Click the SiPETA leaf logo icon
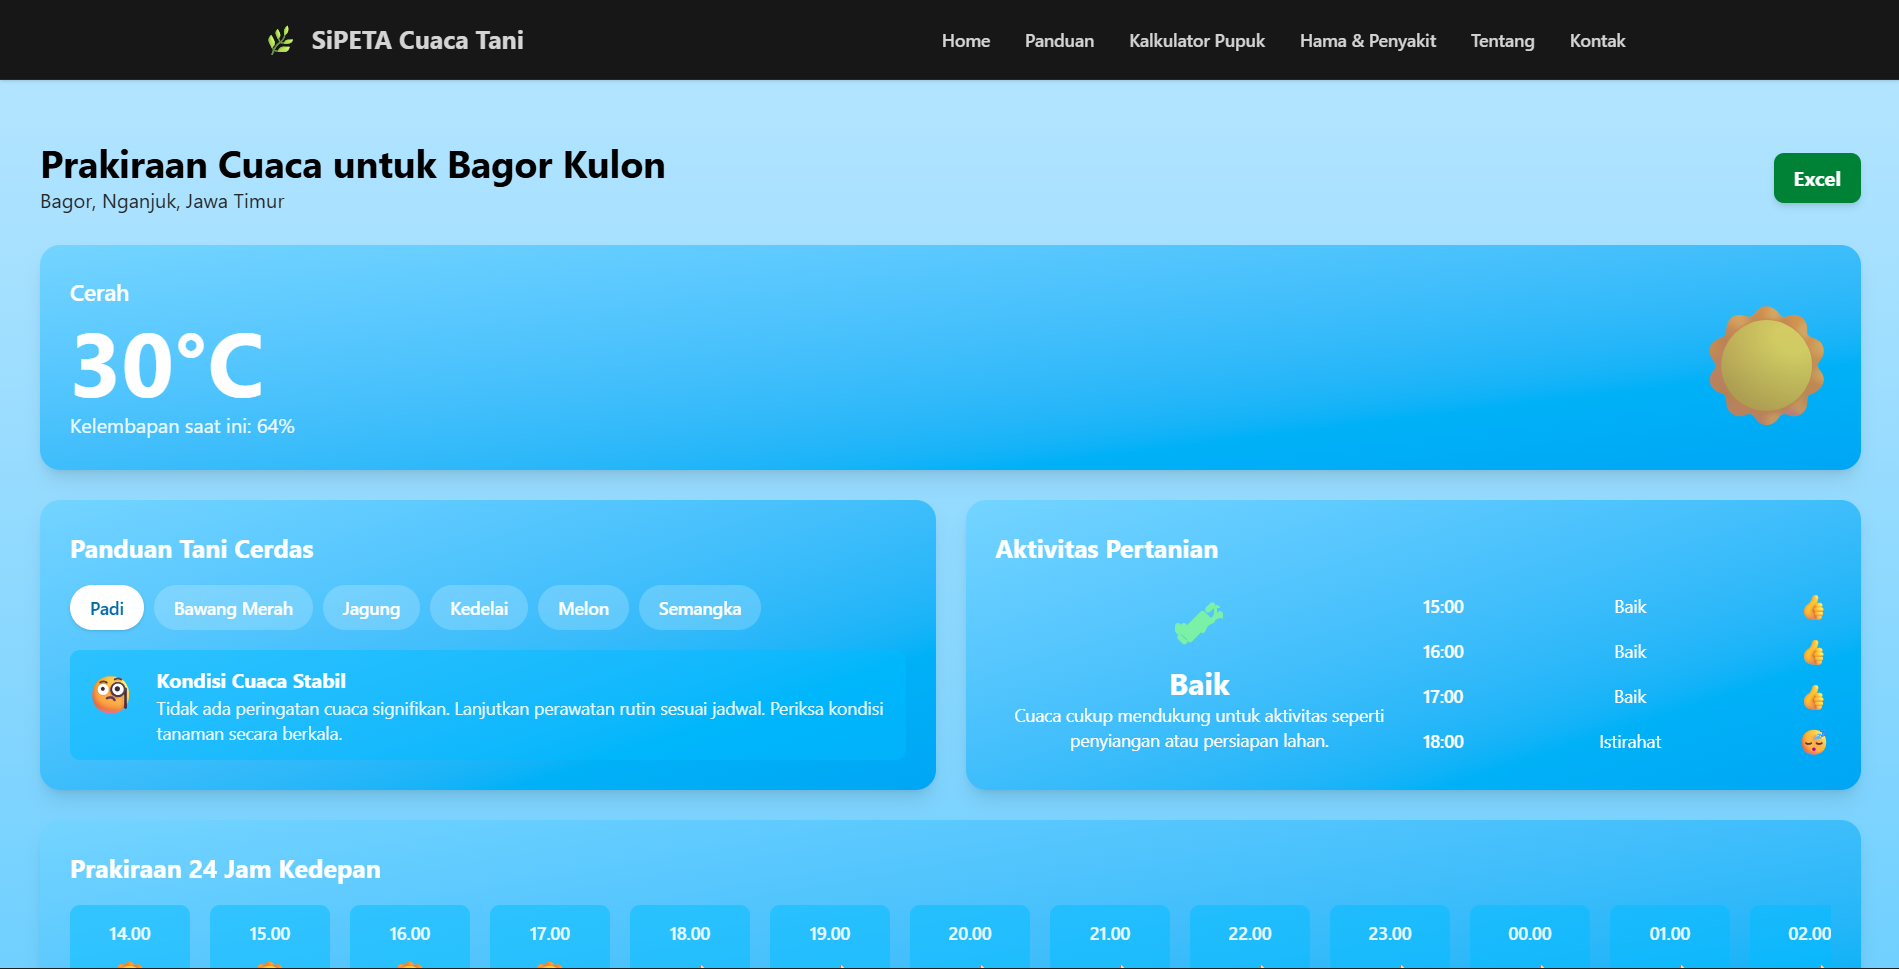The height and width of the screenshot is (969, 1899). click(x=280, y=40)
